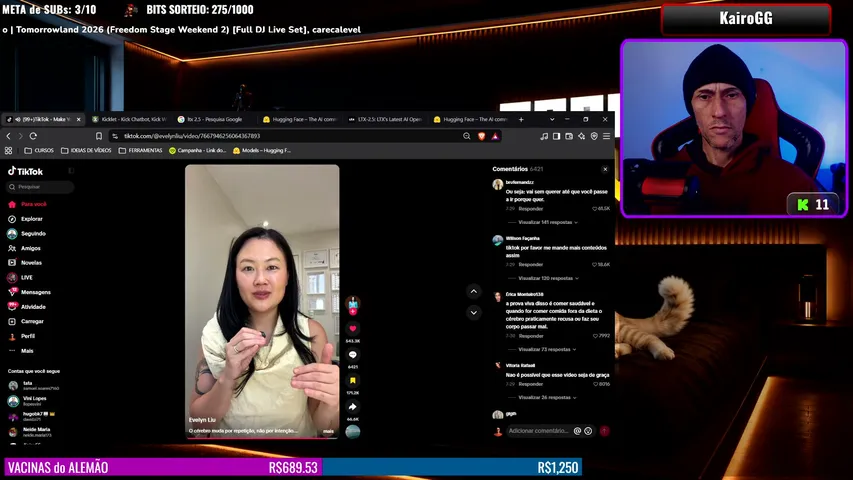Viewport: 853px width, 480px height.
Task: Open Brave wallet icon
Action: (x=569, y=136)
